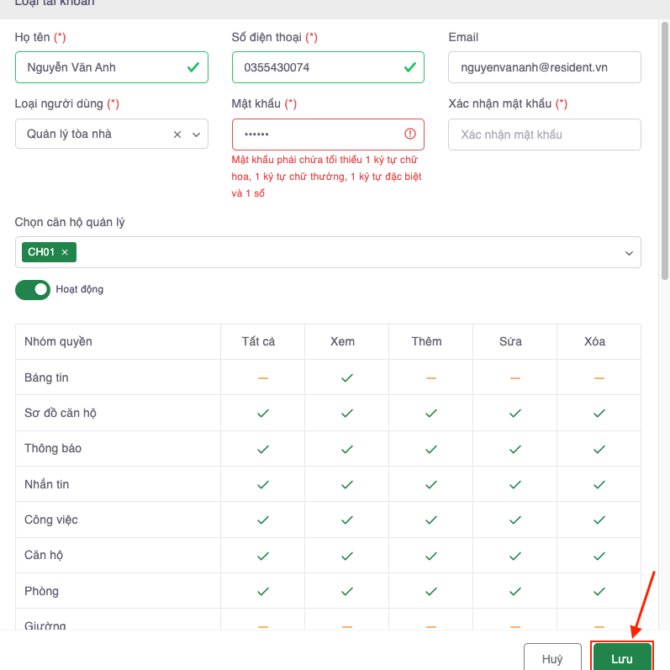Click the password error warning icon
This screenshot has width=670, height=670.
click(410, 134)
